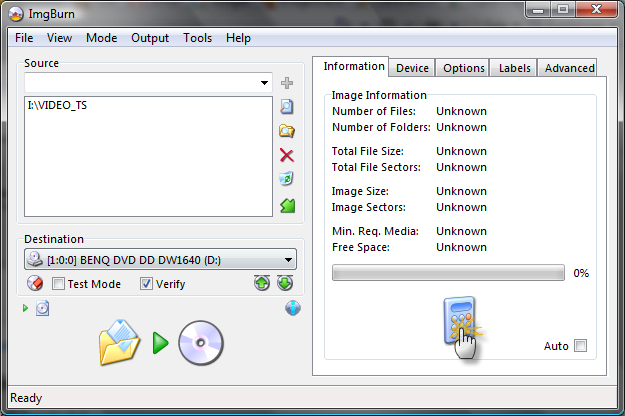625x416 pixels.
Task: Uncheck the Verify checkbox
Action: coord(146,284)
